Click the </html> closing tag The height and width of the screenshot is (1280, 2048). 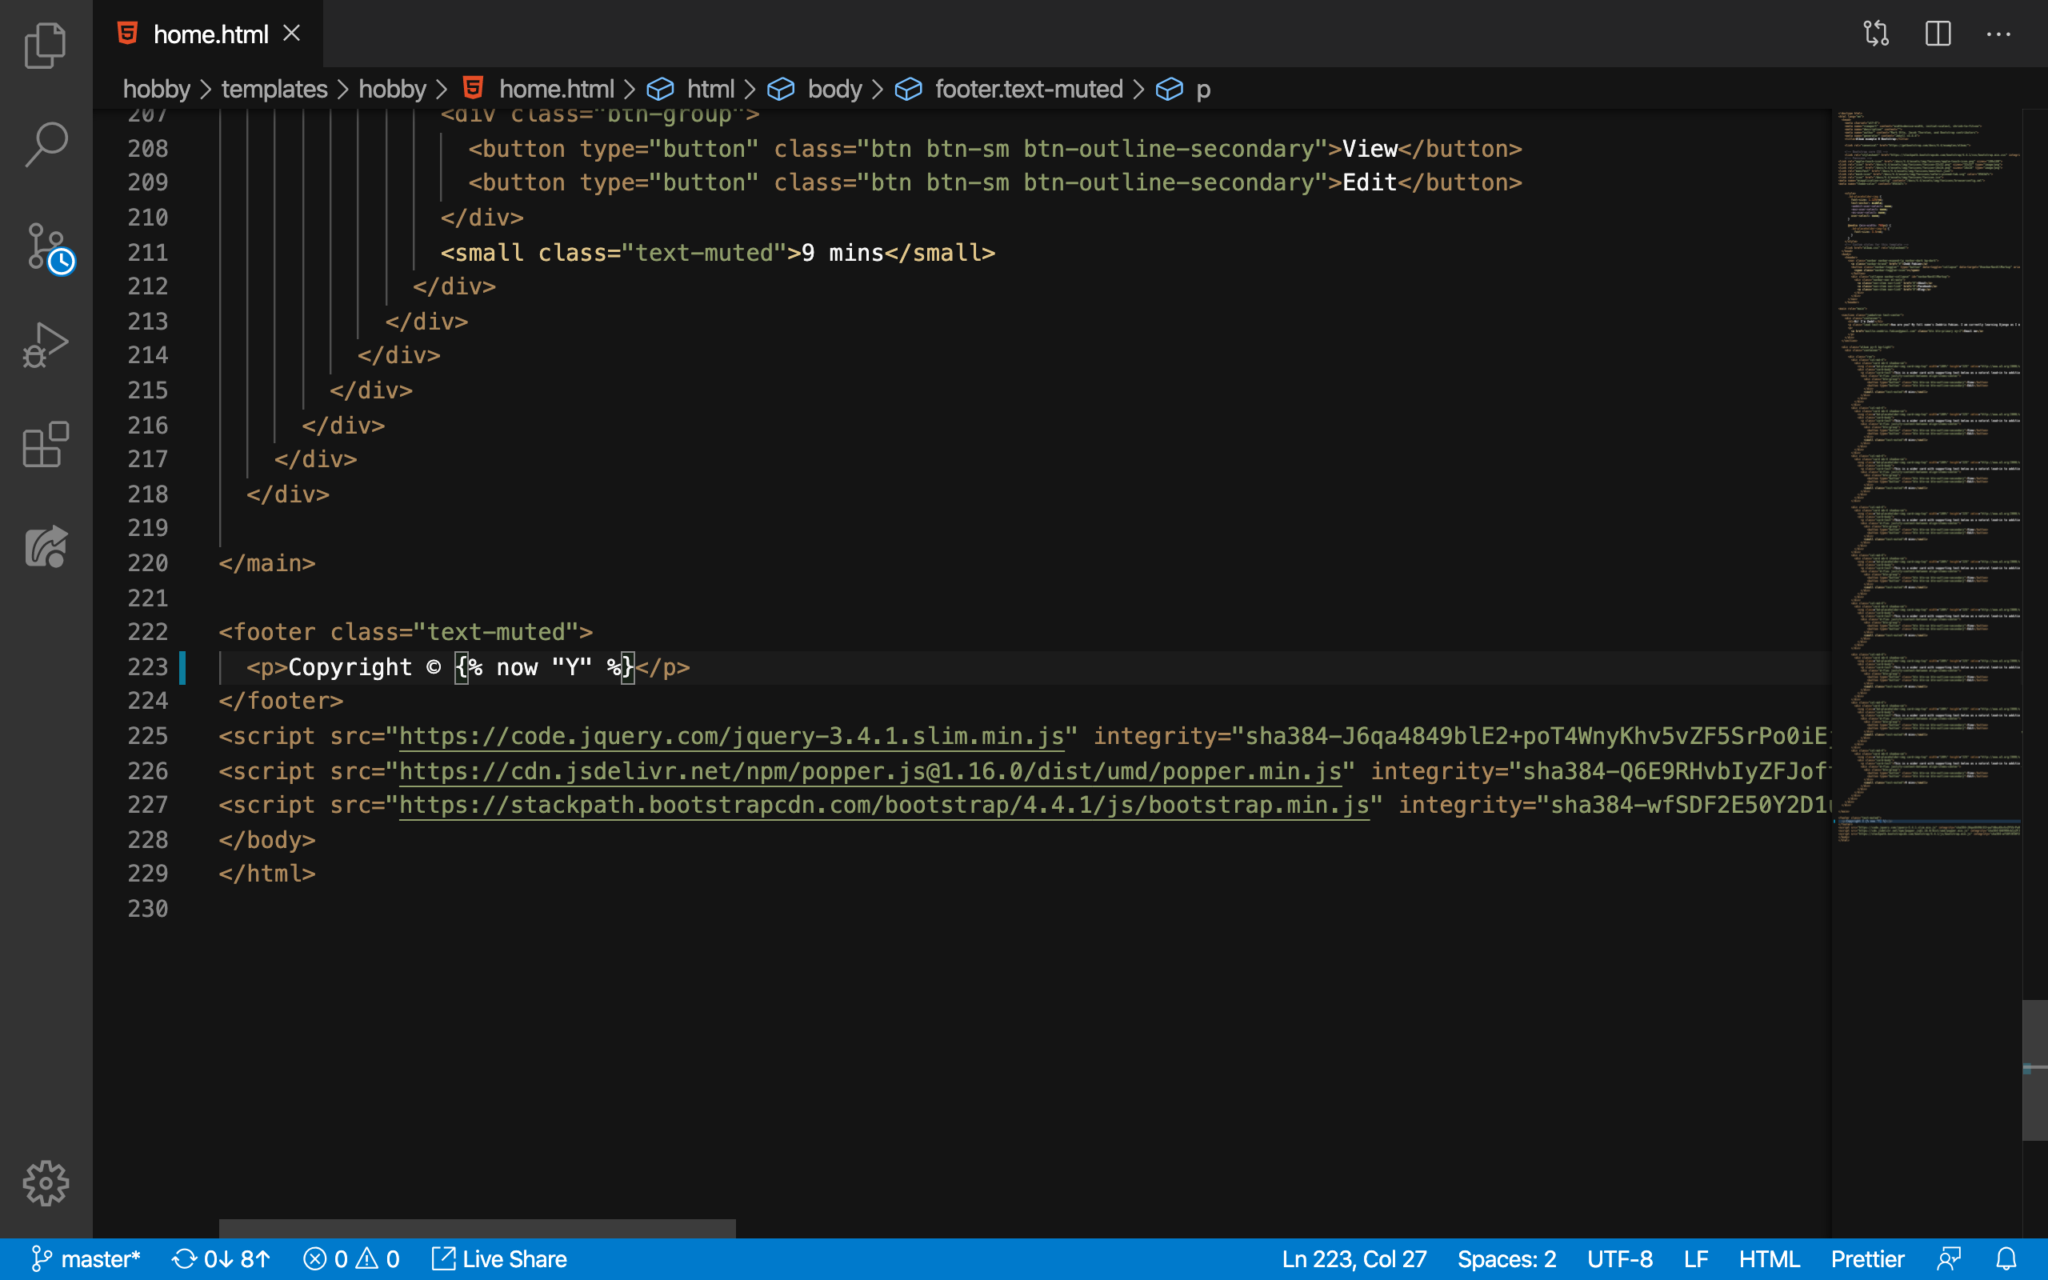[x=267, y=874]
